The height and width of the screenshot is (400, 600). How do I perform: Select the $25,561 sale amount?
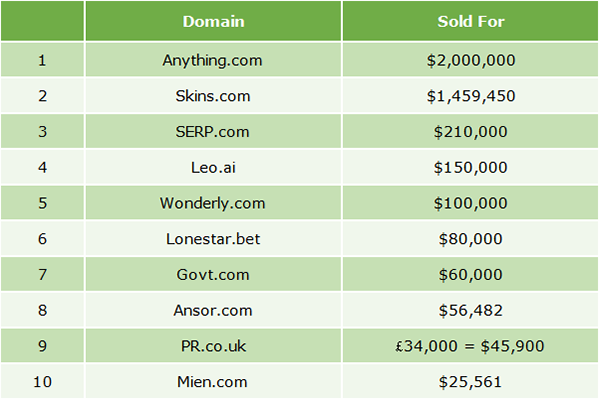pos(471,381)
